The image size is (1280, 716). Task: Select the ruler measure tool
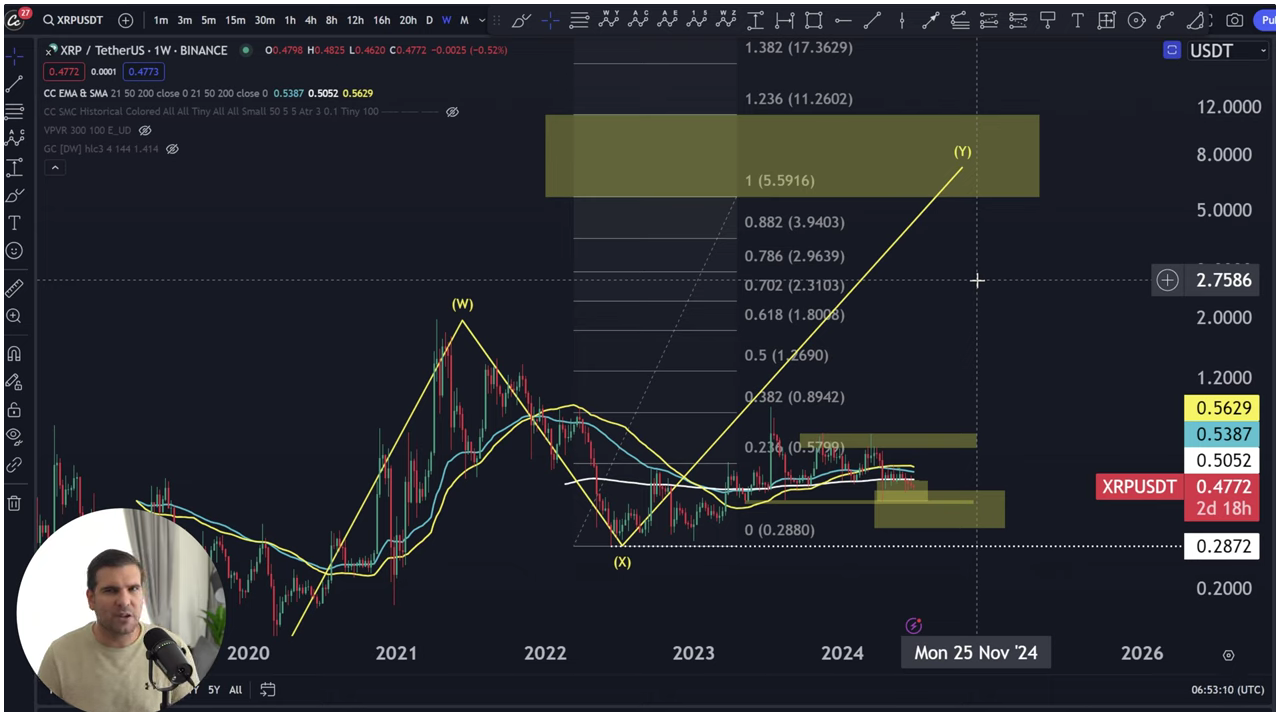pyautogui.click(x=14, y=288)
